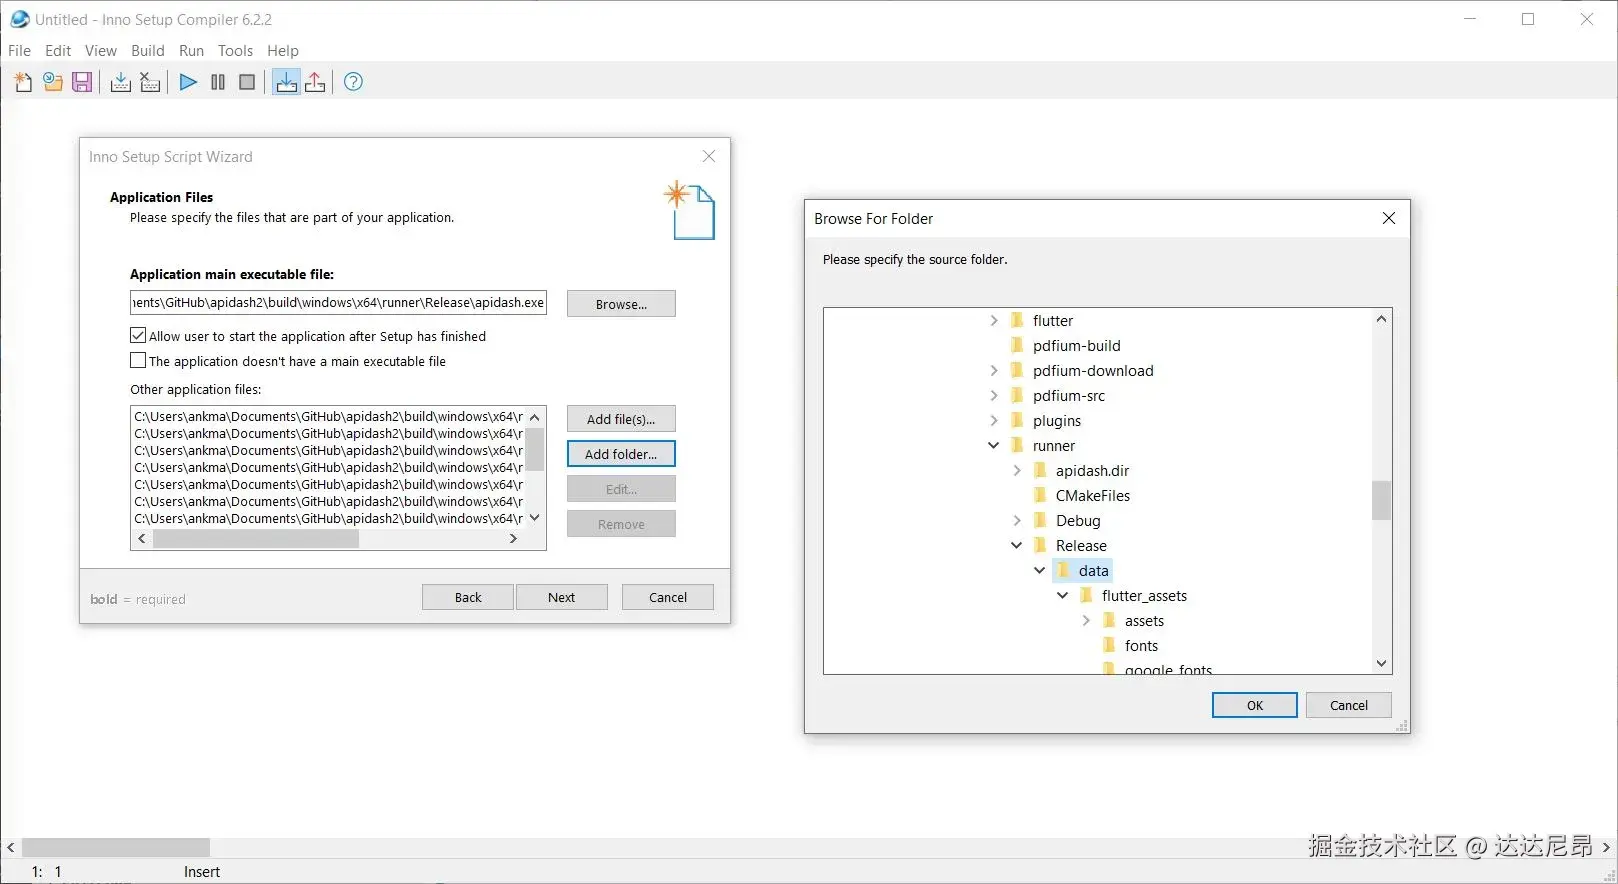Open the Edit menu

(58, 50)
